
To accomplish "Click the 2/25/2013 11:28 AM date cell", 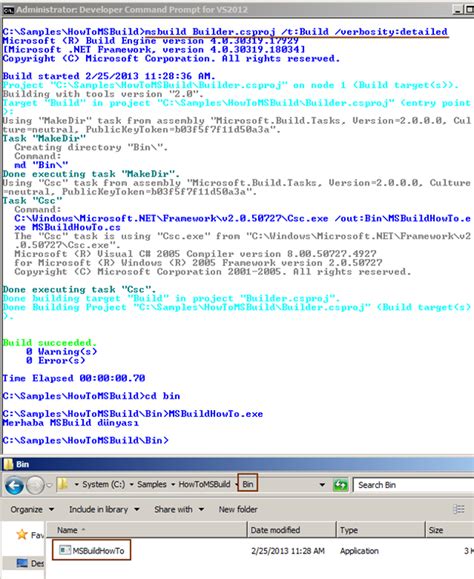I will point(288,551).
